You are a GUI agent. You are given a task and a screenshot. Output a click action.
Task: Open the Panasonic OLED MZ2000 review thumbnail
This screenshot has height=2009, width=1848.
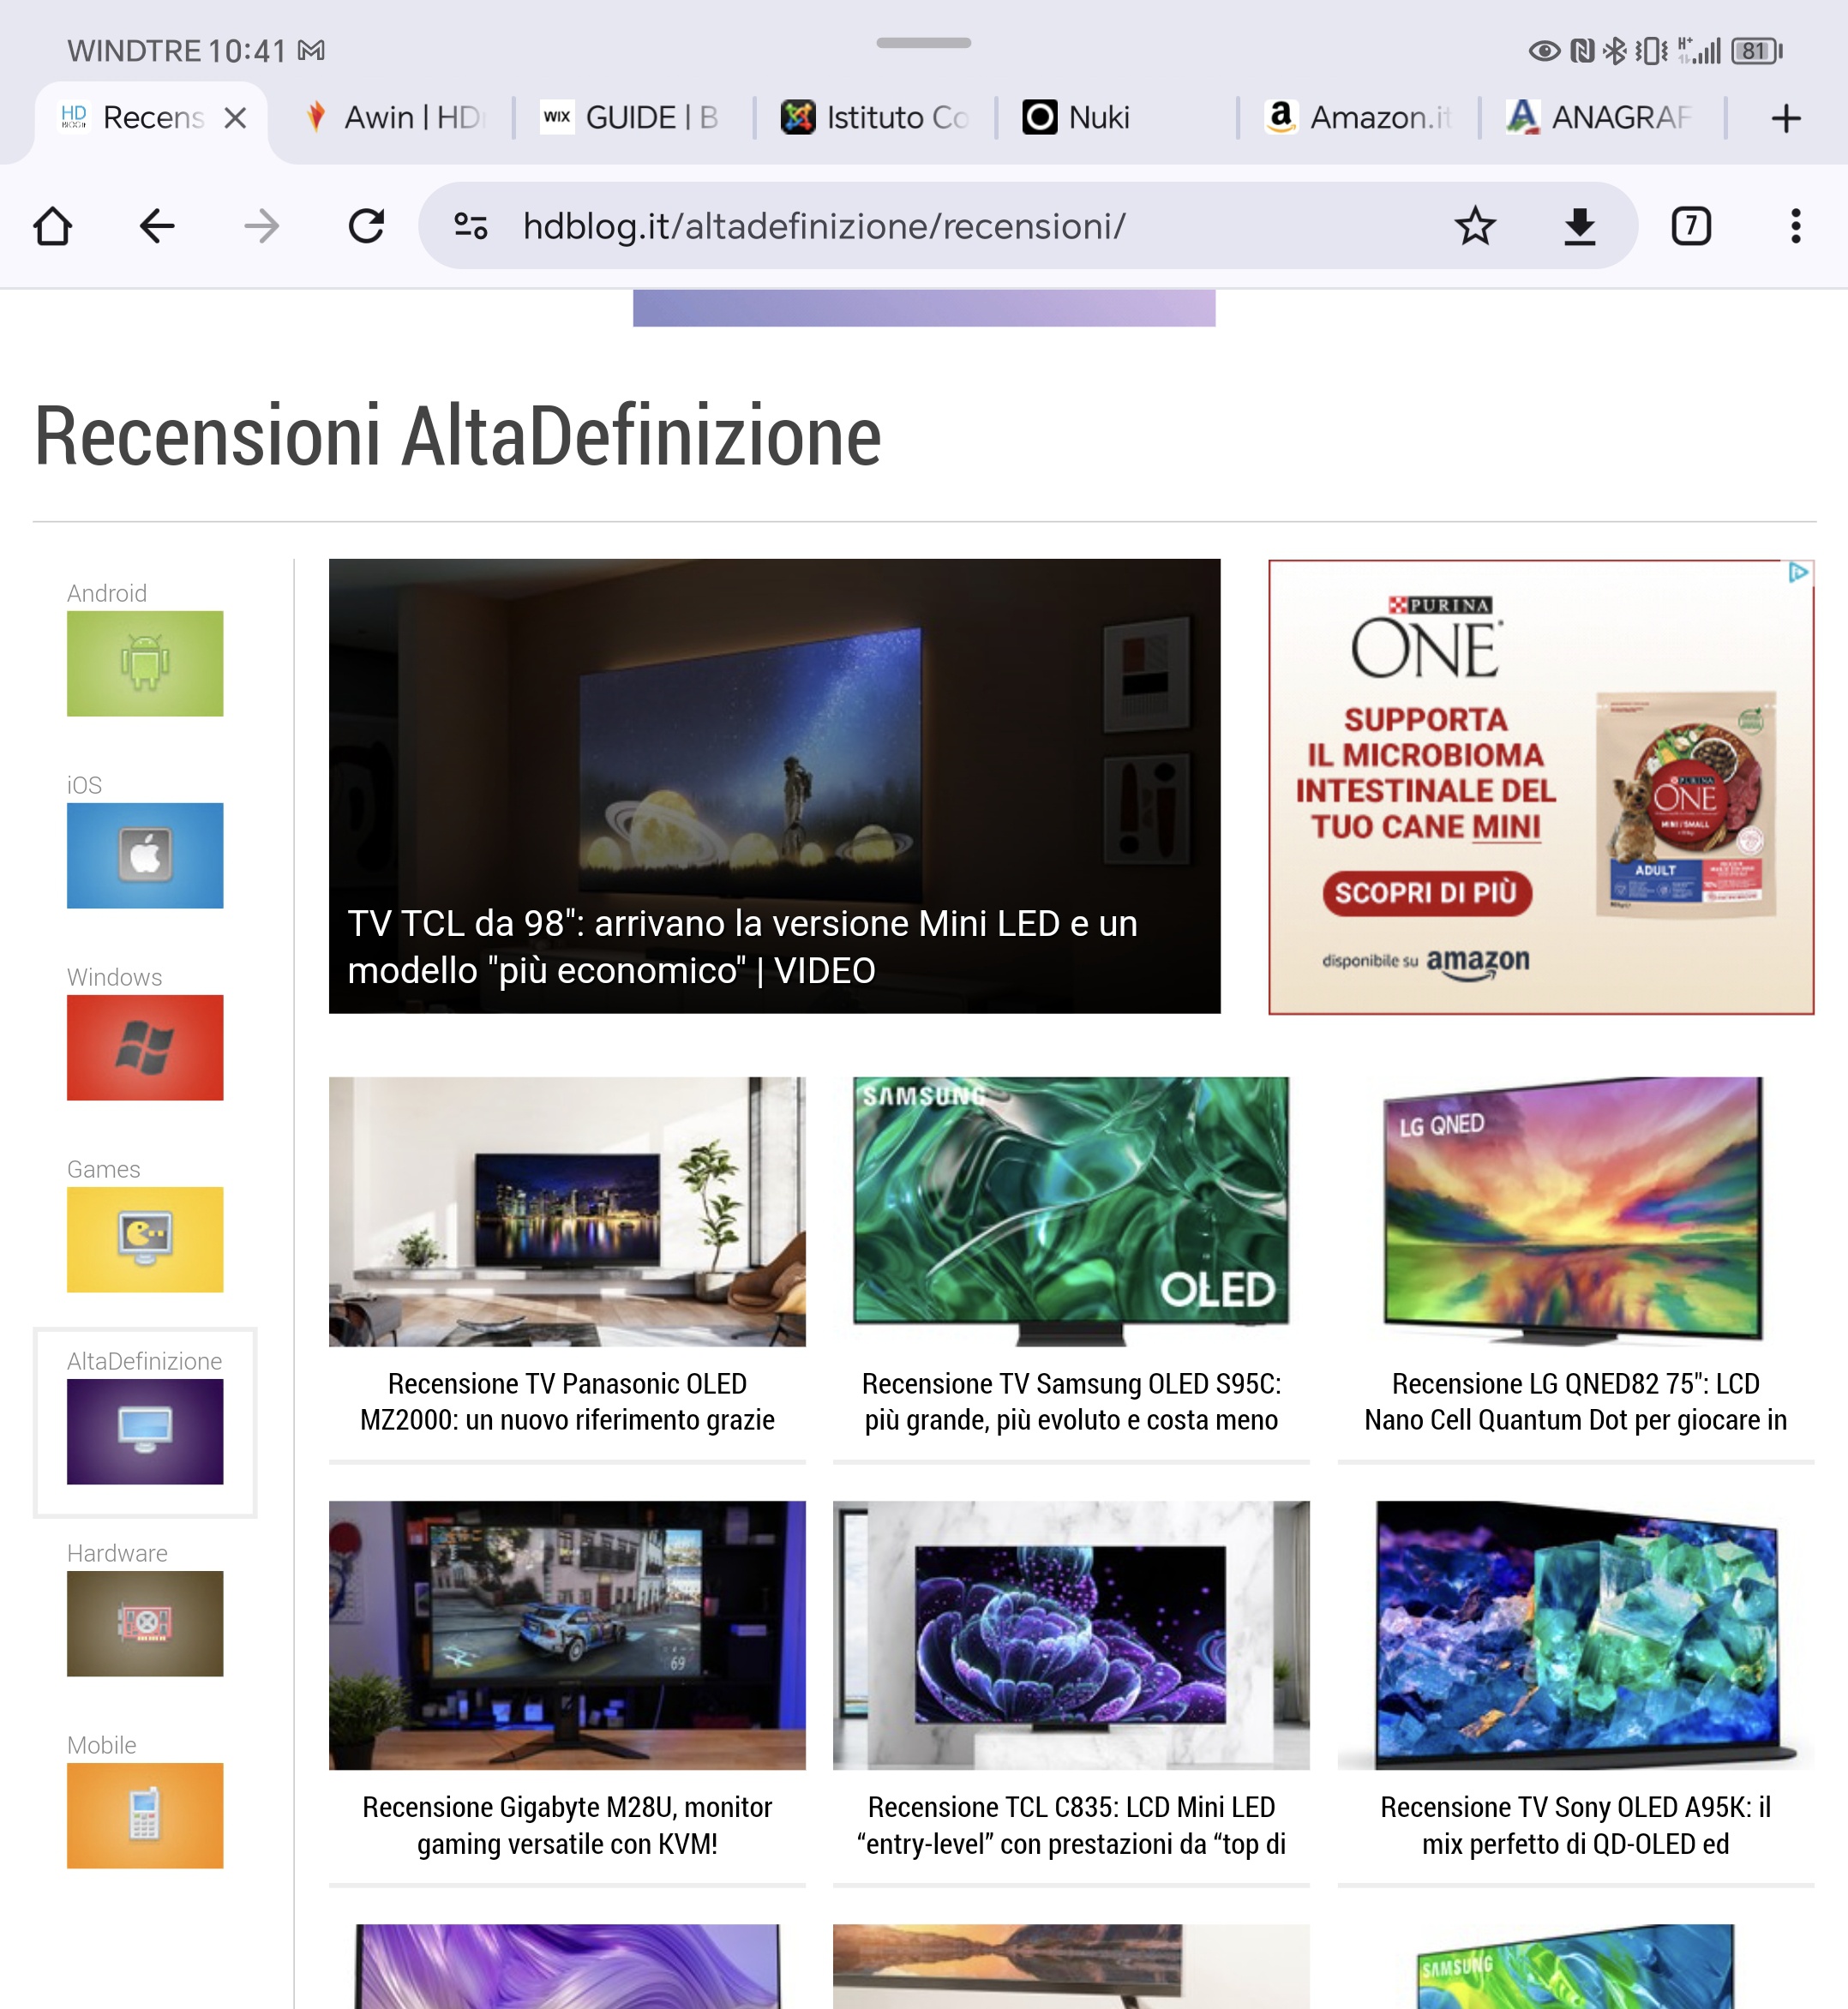coord(567,1212)
